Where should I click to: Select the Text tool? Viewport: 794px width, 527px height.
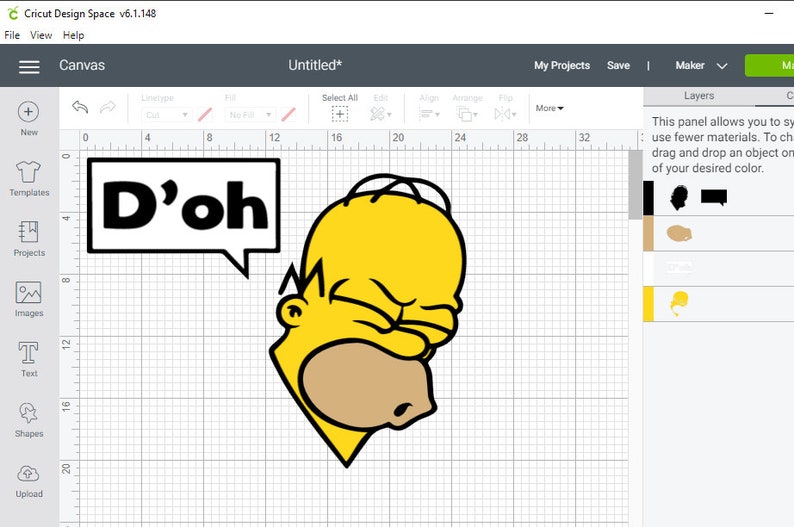pyautogui.click(x=28, y=353)
